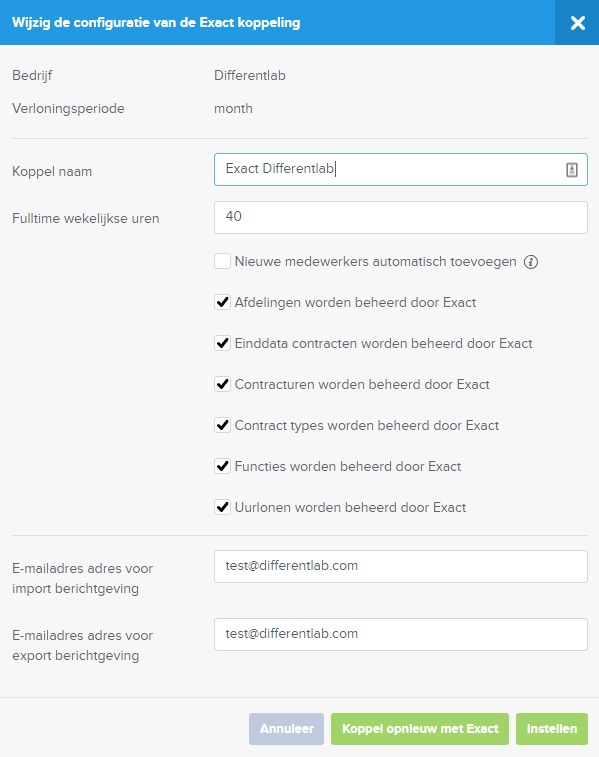Select the export berichtgeving e-mail field
Image resolution: width=599 pixels, height=757 pixels.
(x=401, y=634)
